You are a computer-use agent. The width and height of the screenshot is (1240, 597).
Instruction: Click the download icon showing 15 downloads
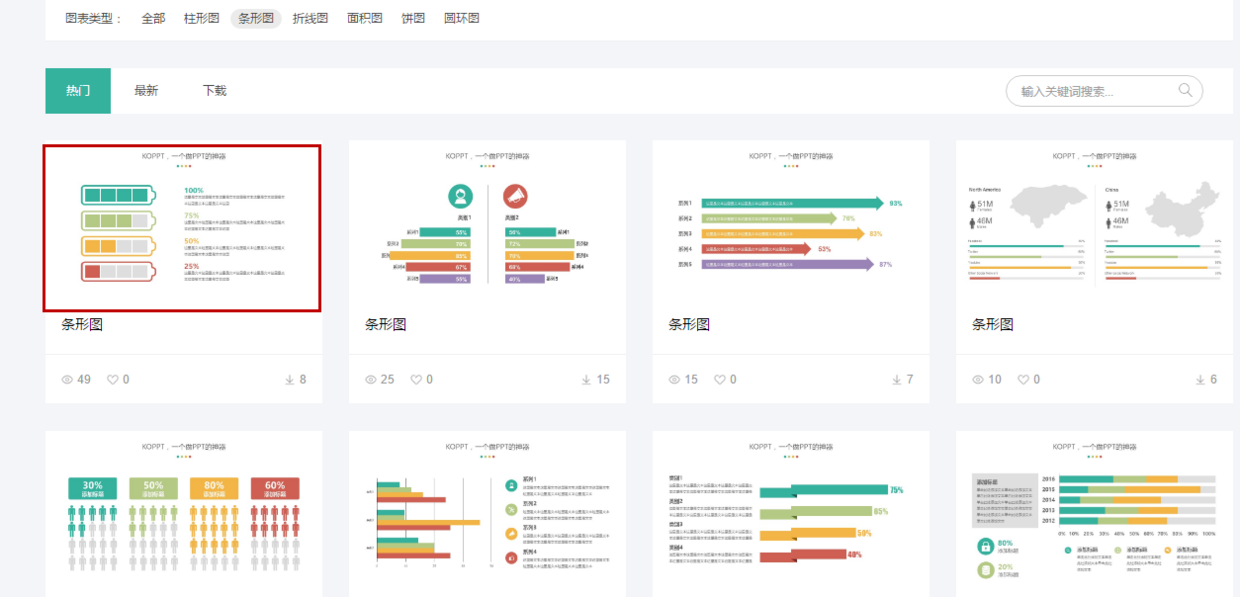point(586,380)
